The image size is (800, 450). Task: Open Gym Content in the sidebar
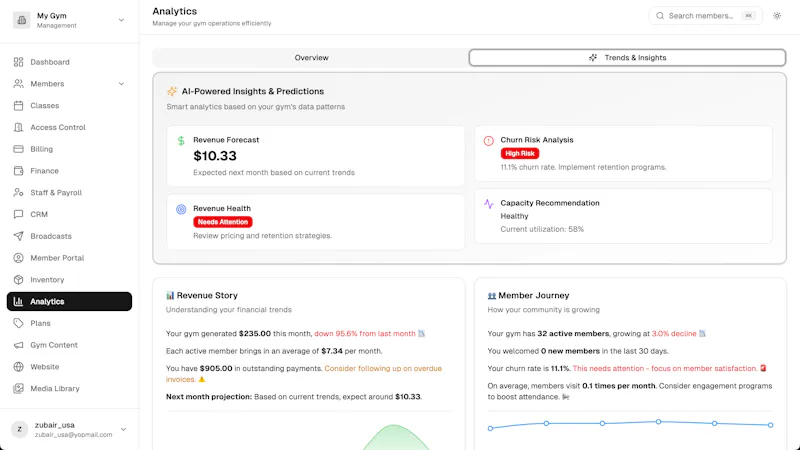69,345
